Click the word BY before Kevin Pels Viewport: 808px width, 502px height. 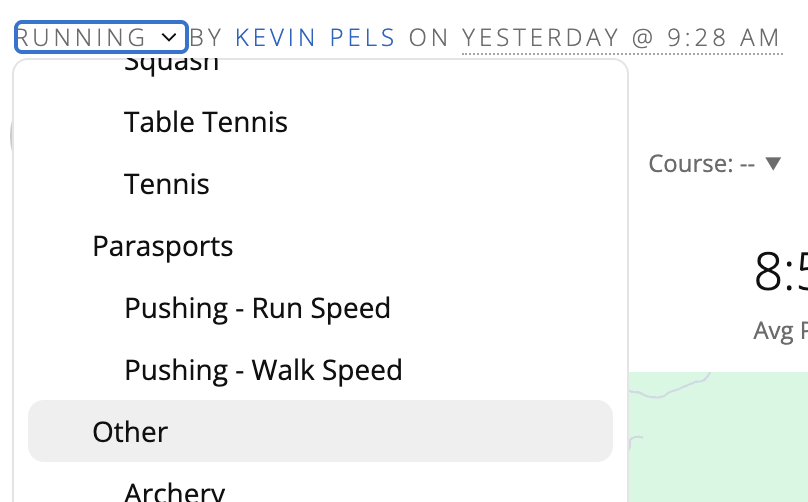tap(207, 38)
